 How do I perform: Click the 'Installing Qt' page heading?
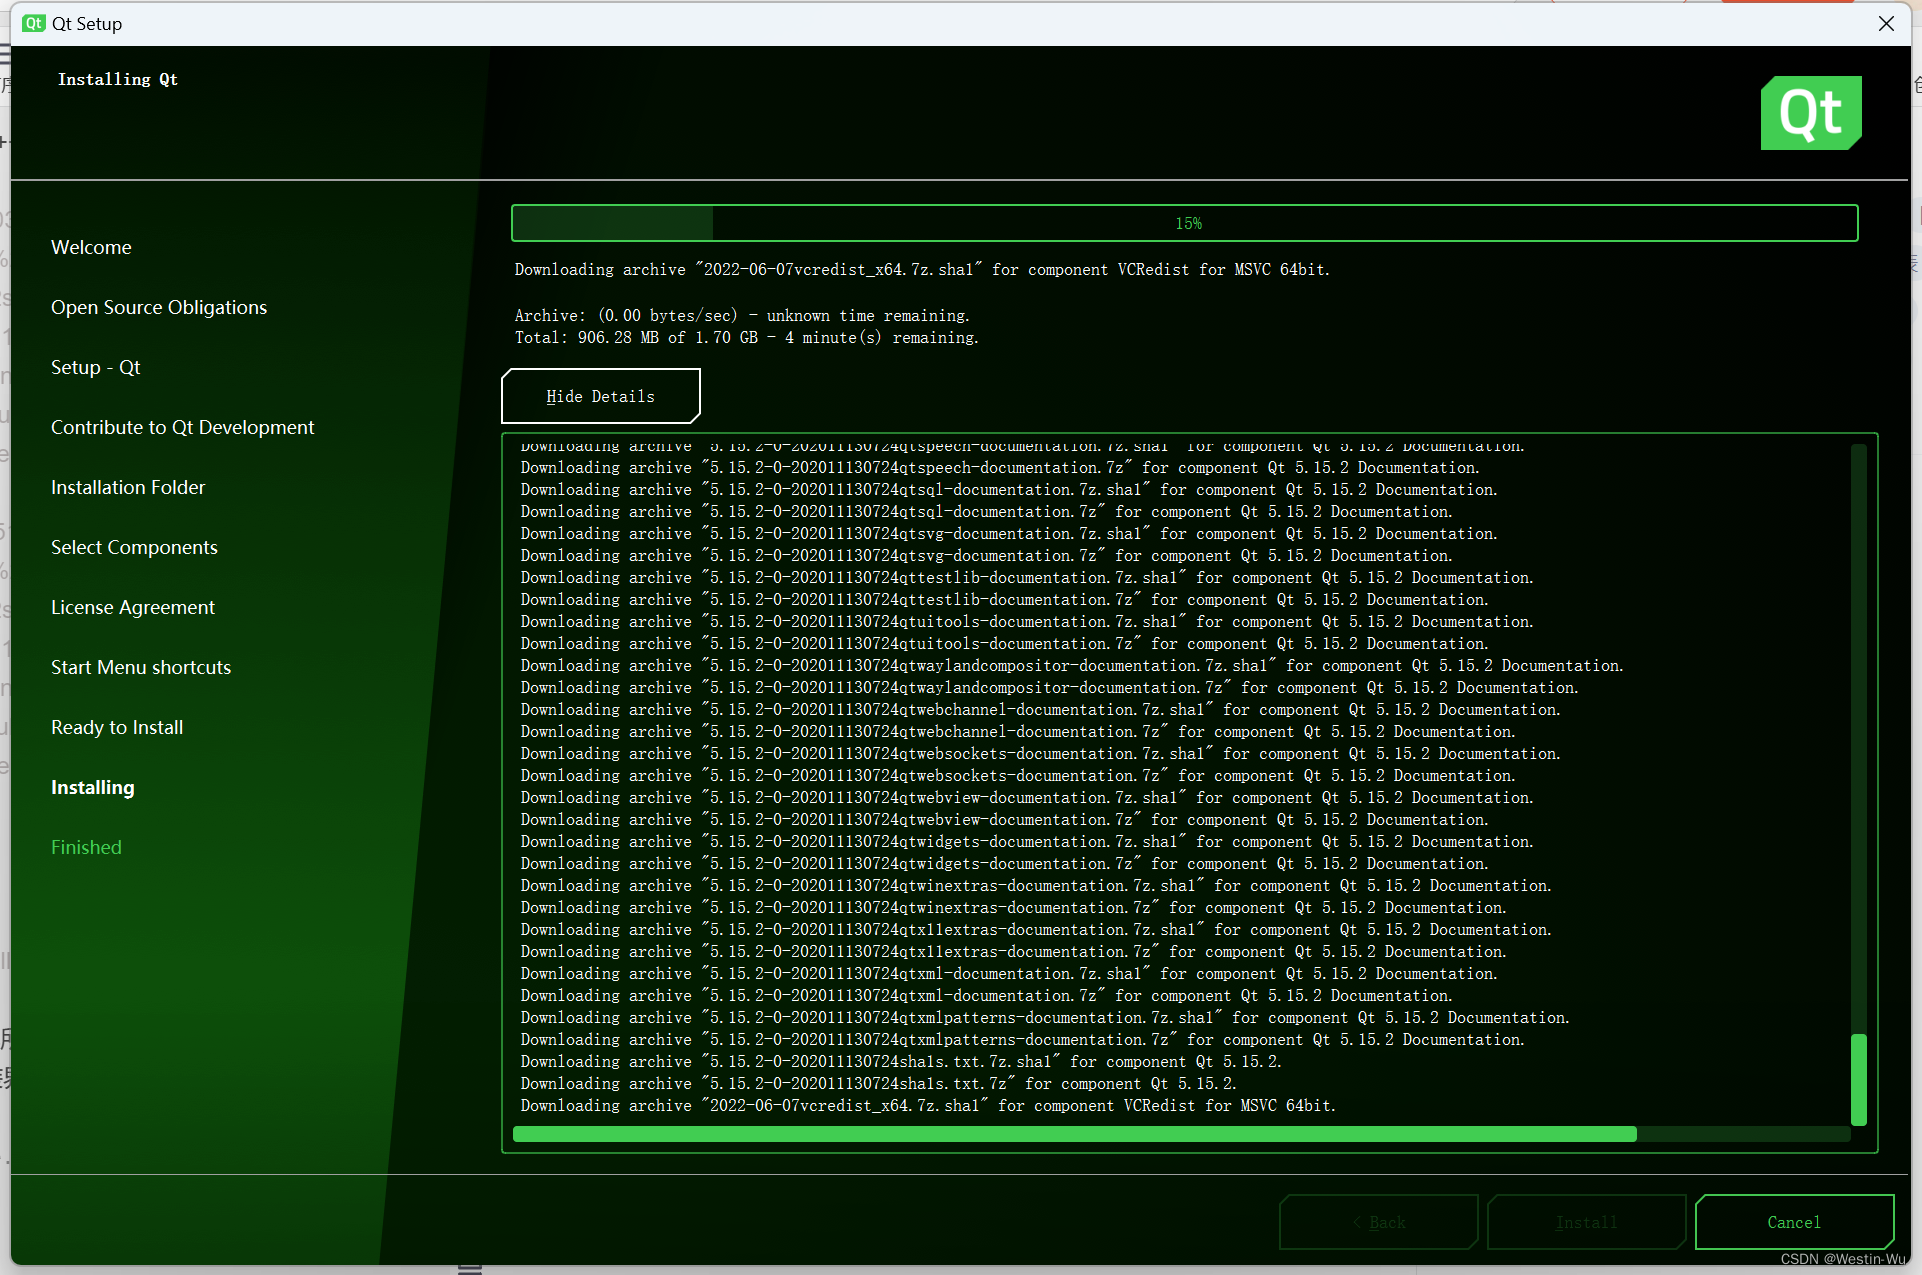coord(118,79)
